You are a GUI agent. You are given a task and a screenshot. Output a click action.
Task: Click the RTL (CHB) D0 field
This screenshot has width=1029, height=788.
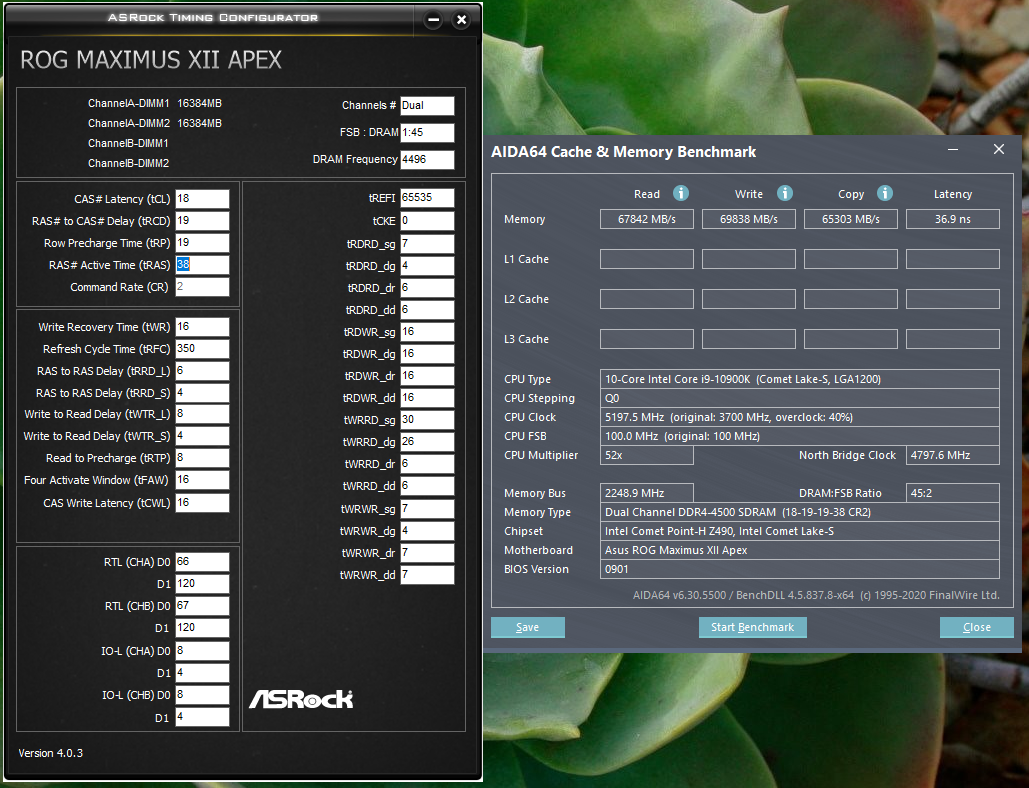[x=202, y=606]
